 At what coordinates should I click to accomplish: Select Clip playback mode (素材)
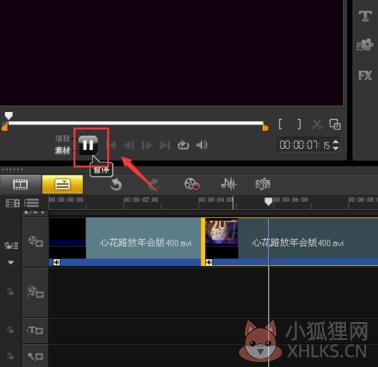(x=63, y=150)
